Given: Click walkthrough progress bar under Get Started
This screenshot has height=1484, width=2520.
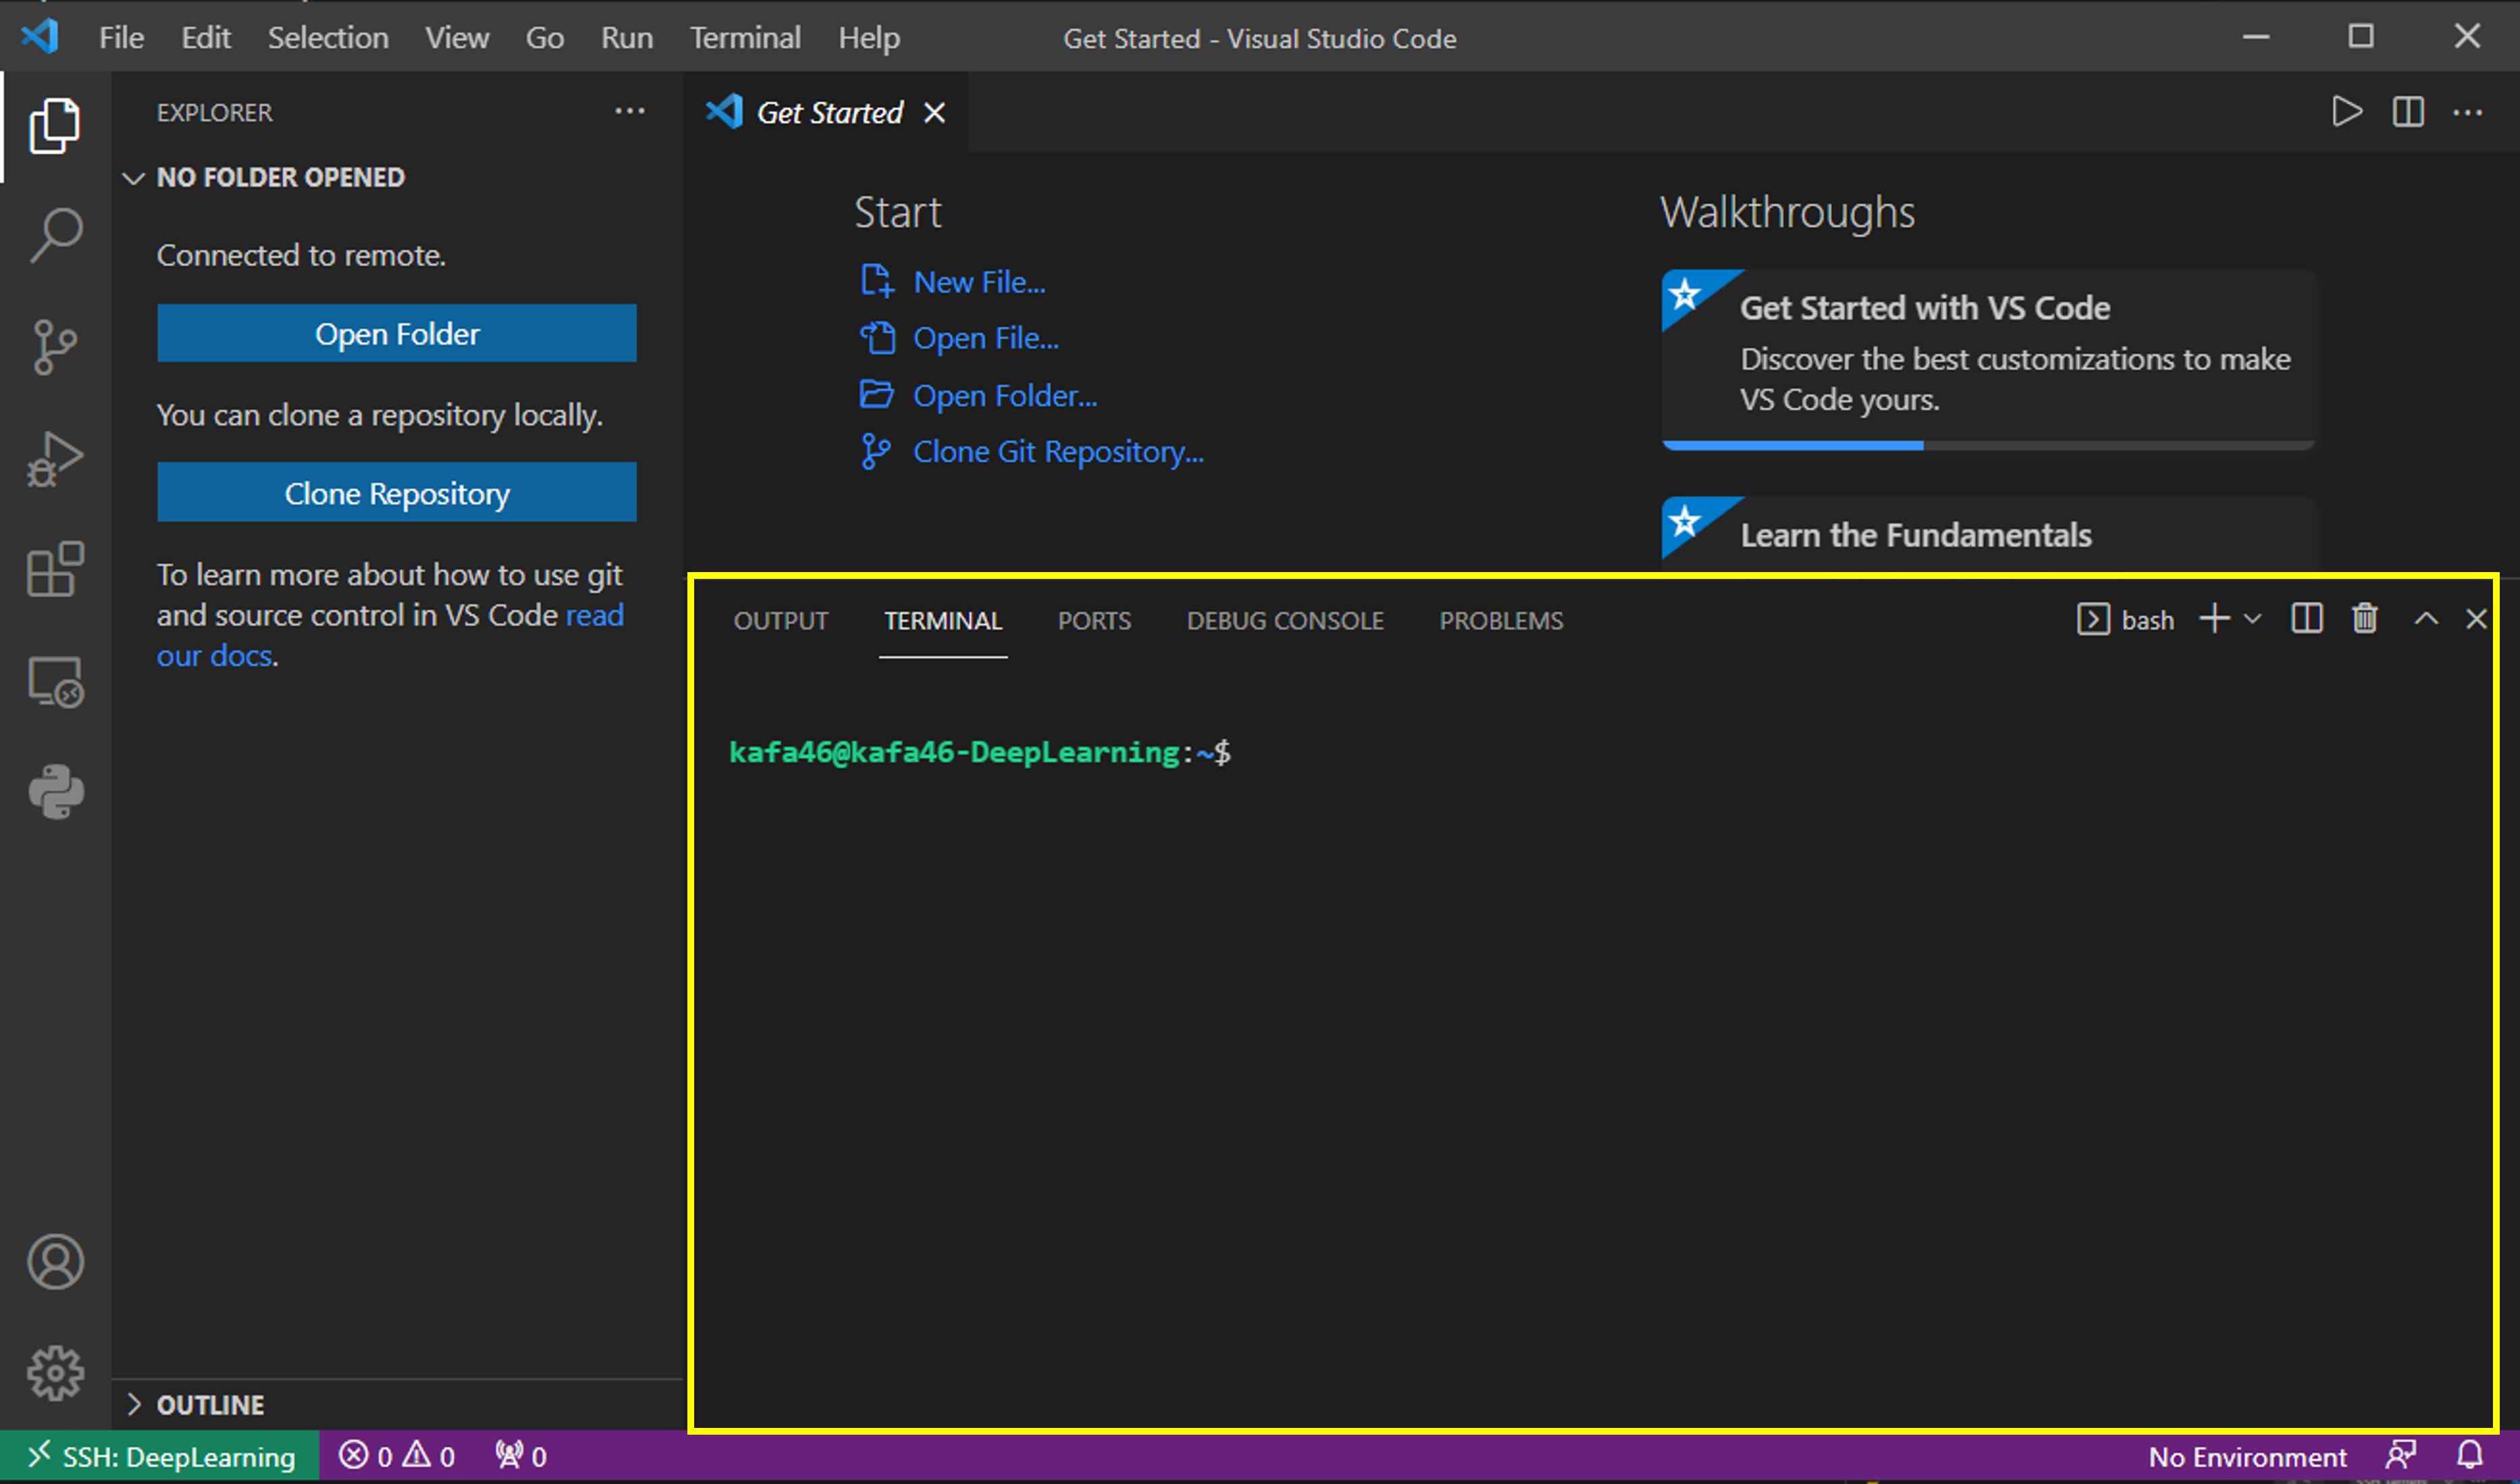Looking at the screenshot, I should click(1988, 445).
